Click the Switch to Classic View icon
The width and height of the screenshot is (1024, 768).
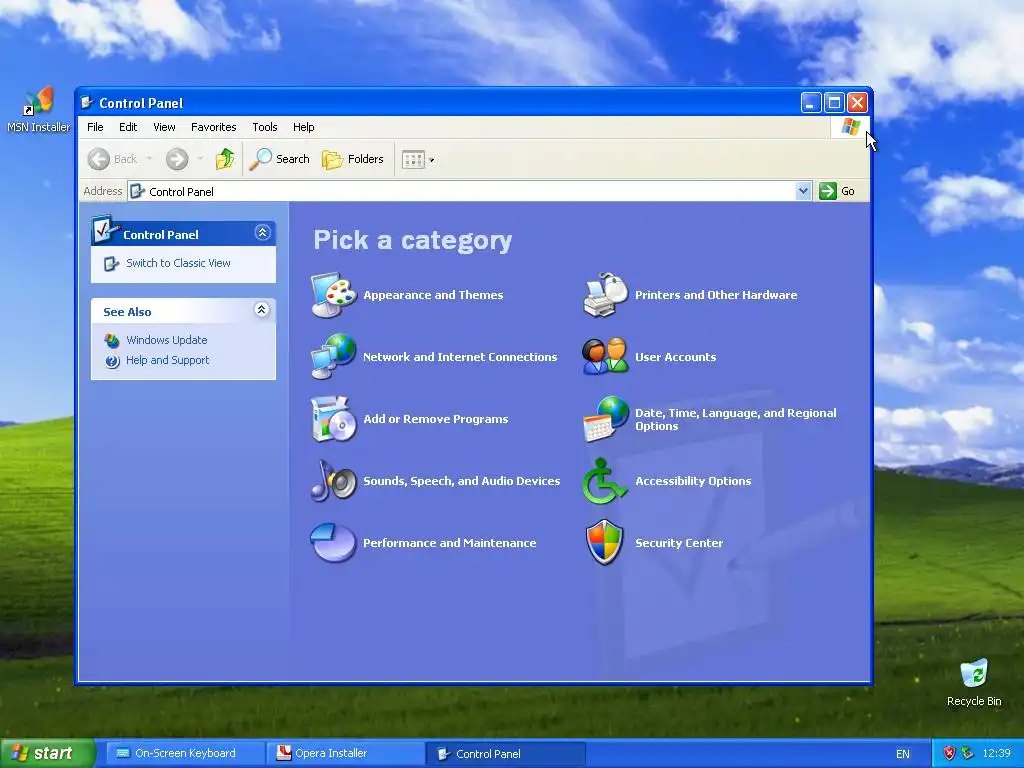click(111, 263)
